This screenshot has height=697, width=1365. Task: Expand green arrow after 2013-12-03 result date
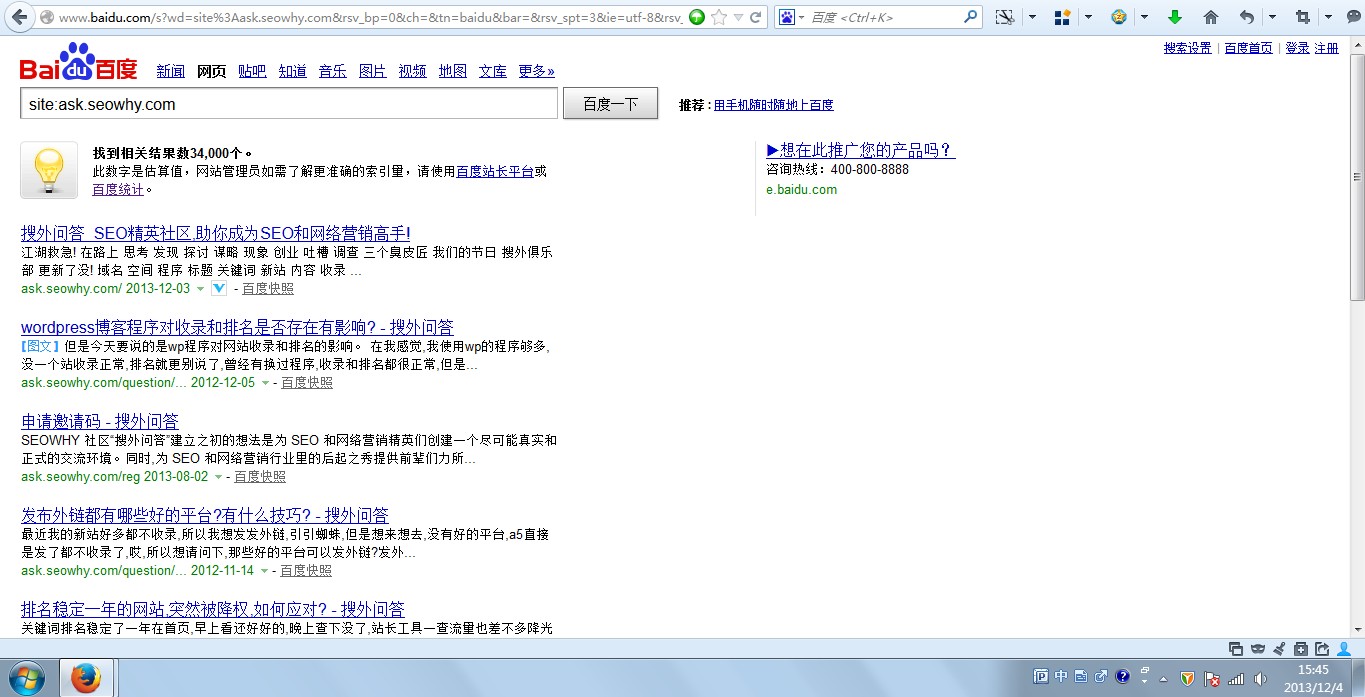point(200,289)
